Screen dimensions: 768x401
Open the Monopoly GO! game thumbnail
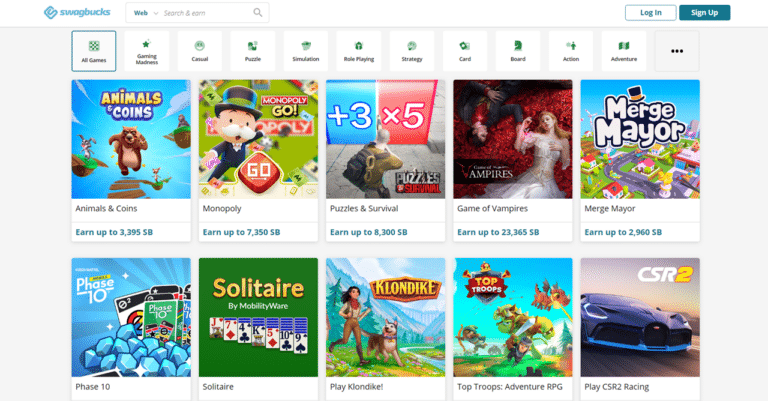[x=258, y=139]
